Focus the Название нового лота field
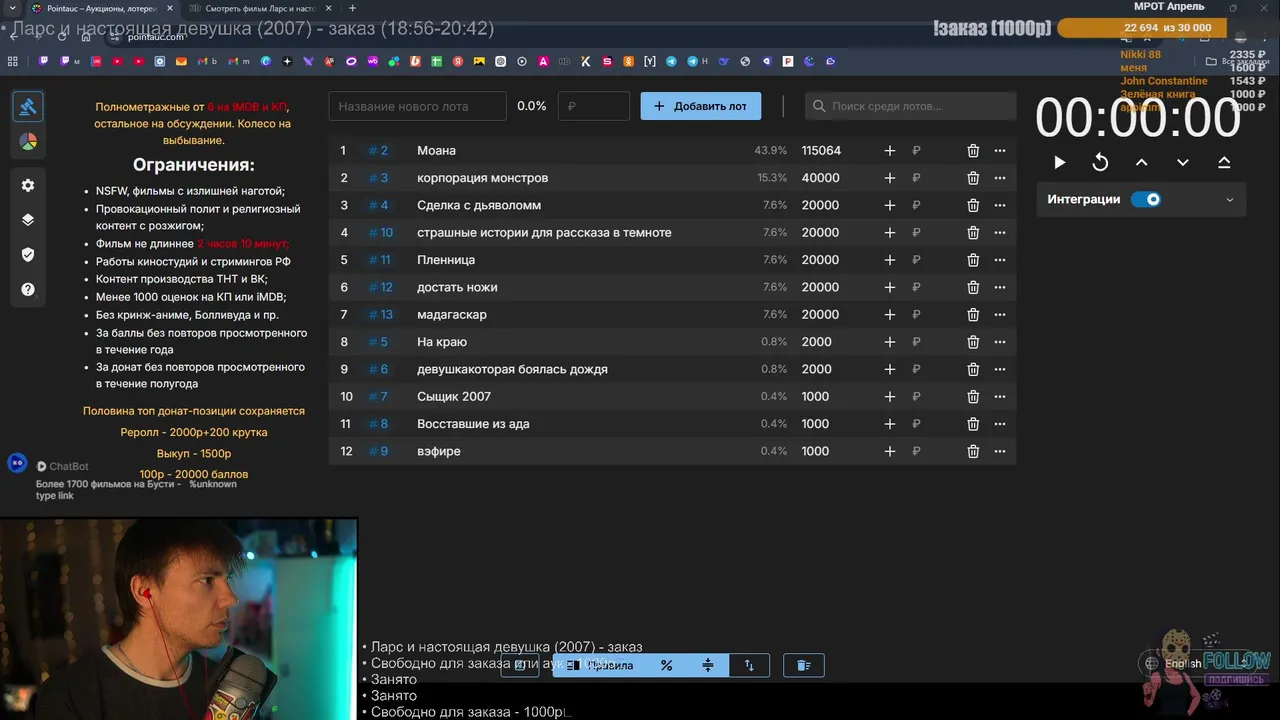Image resolution: width=1280 pixels, height=720 pixels. (418, 106)
